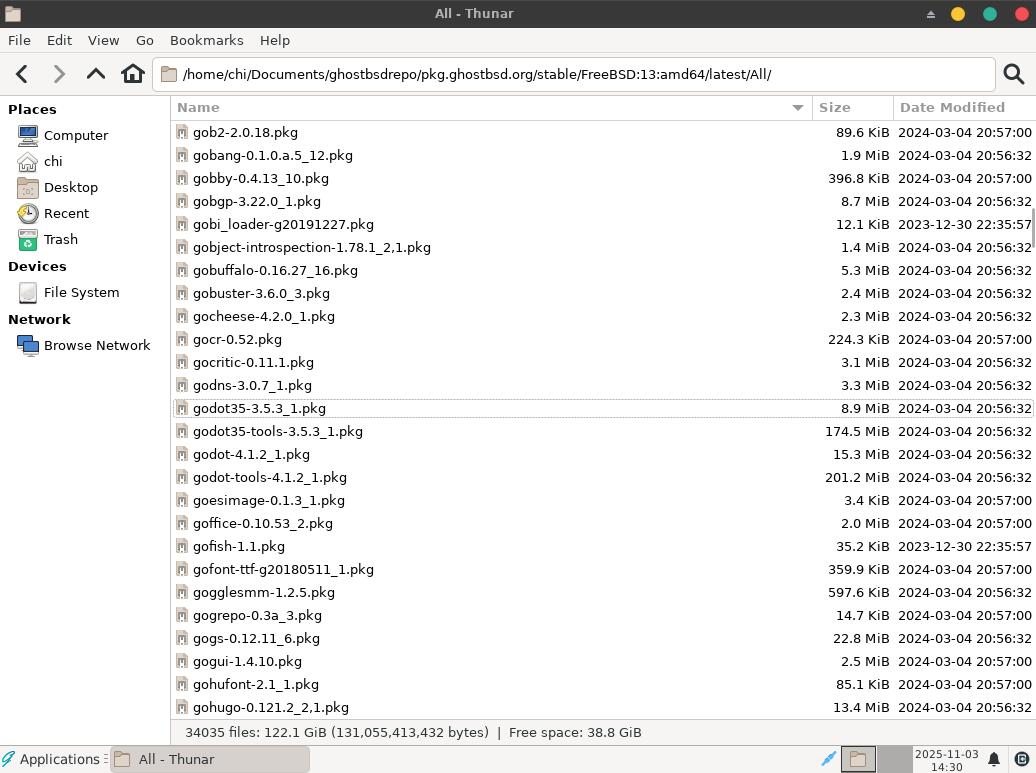
Task: Click the circular icon beside the tray bell
Action: pos(1021,759)
